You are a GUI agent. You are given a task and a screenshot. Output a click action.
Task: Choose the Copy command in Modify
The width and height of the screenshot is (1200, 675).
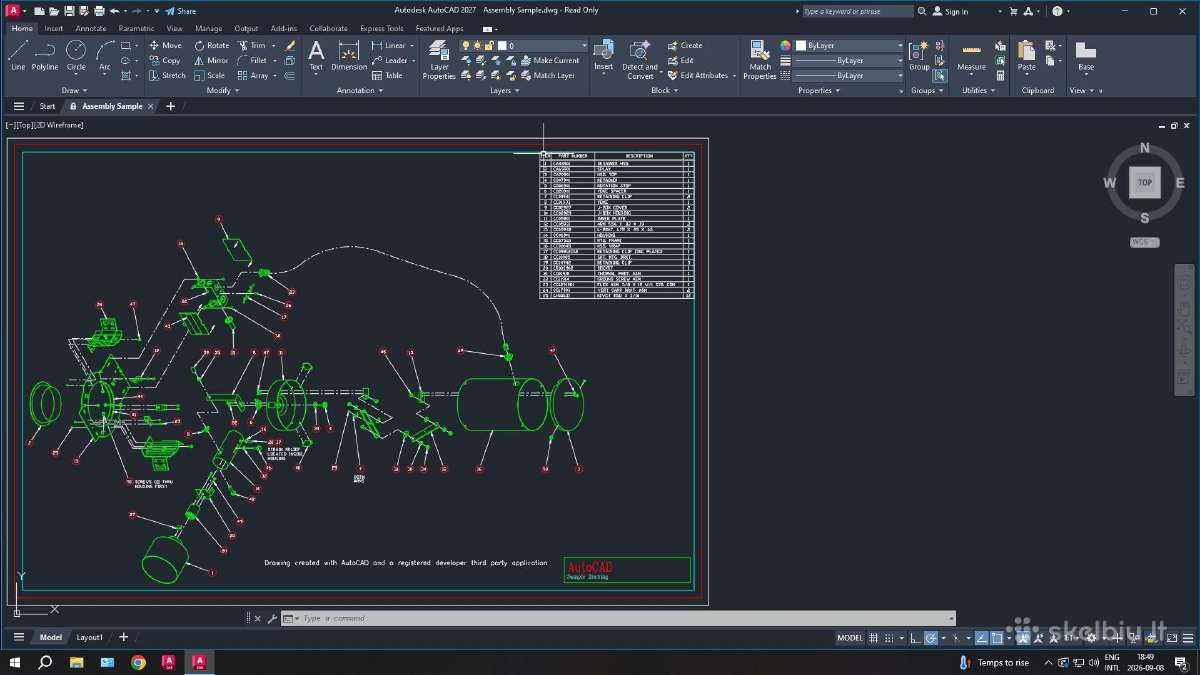tap(165, 60)
